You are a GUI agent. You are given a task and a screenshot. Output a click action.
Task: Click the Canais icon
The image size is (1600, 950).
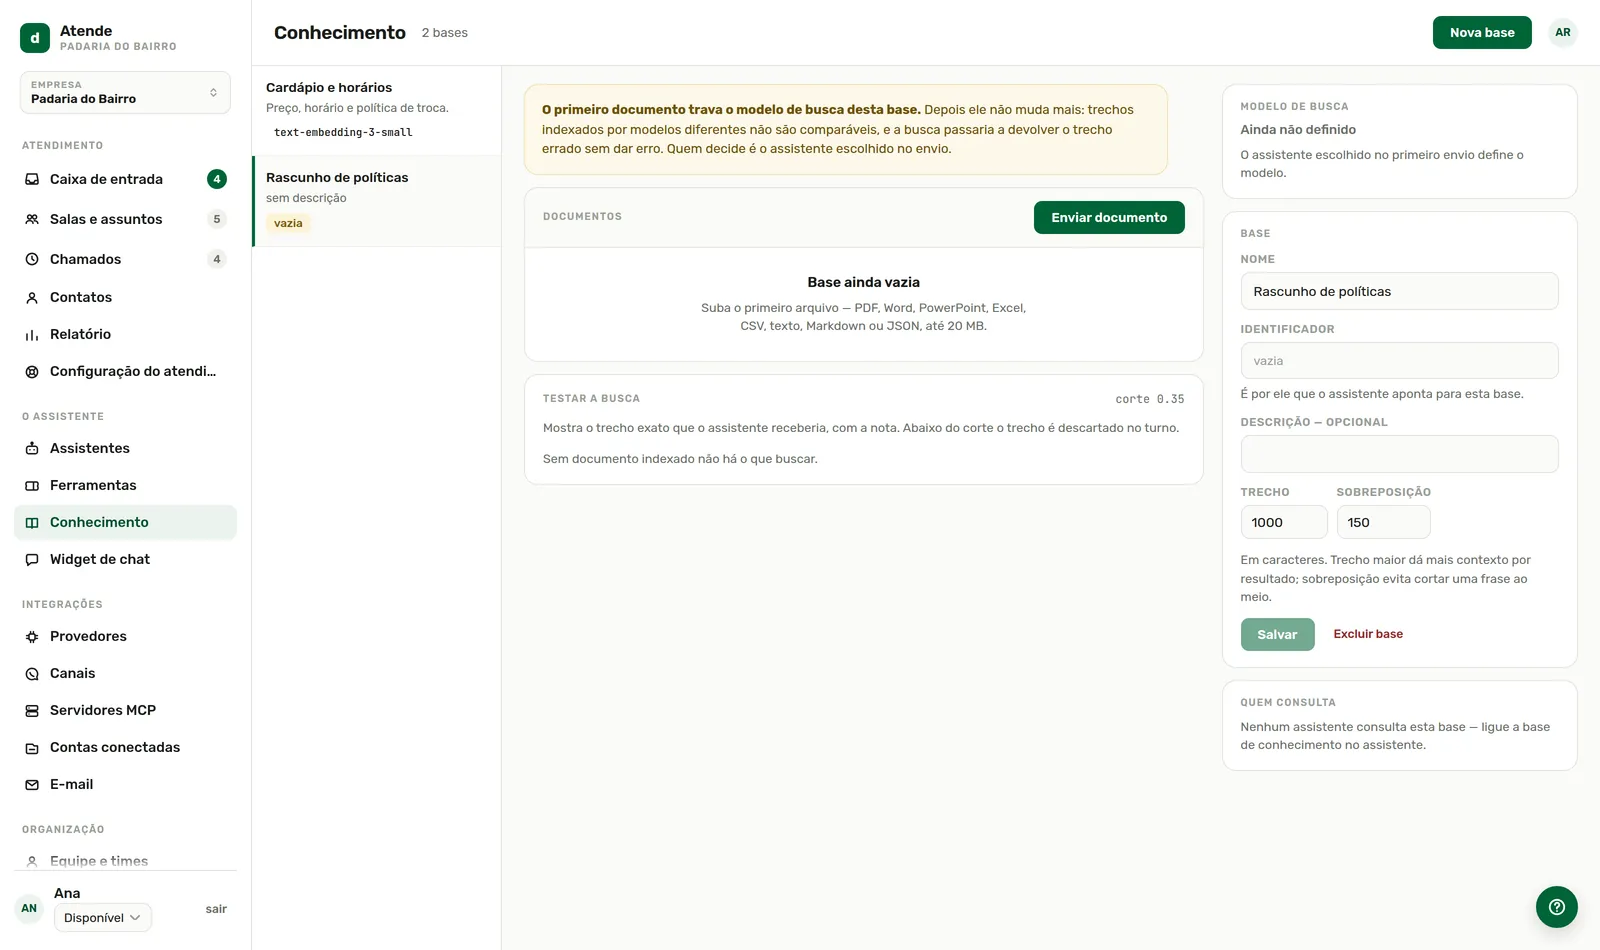click(32, 673)
